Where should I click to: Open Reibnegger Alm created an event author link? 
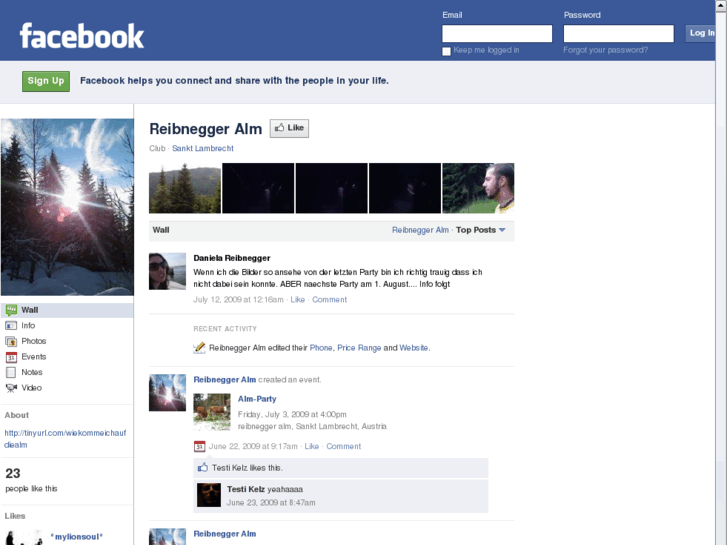[x=225, y=380]
